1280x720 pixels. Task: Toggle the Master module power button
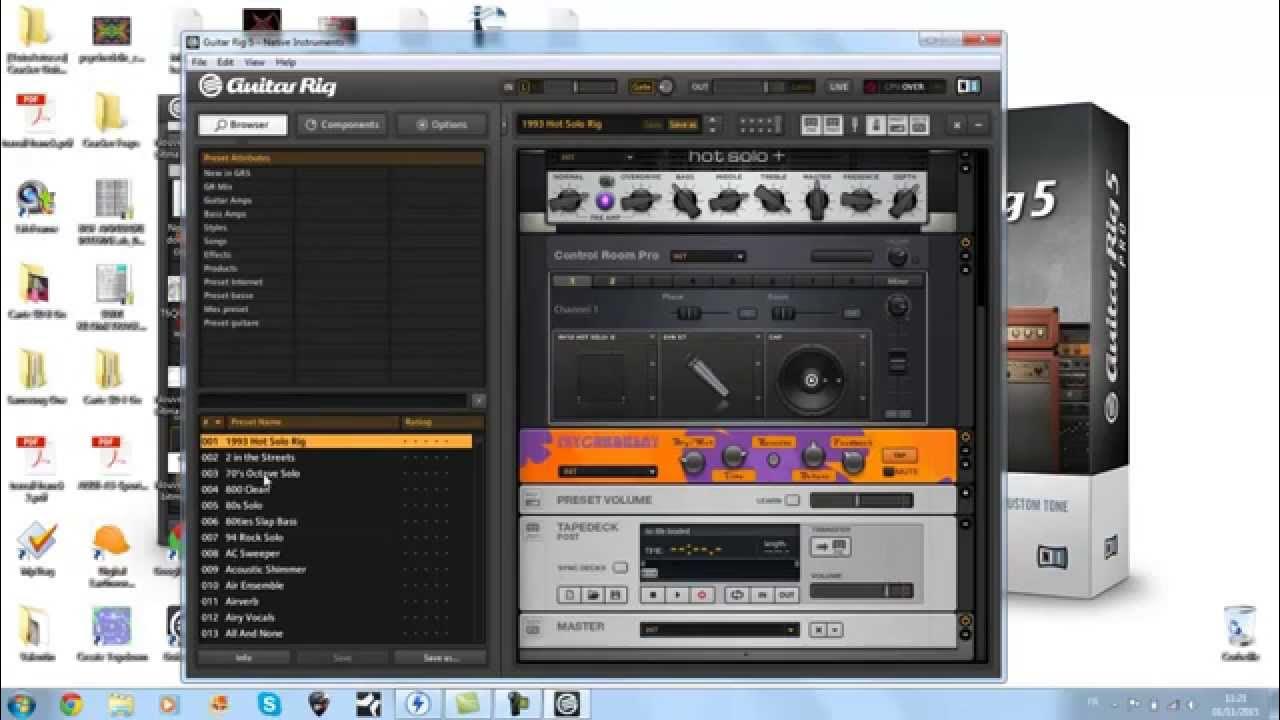click(x=966, y=621)
